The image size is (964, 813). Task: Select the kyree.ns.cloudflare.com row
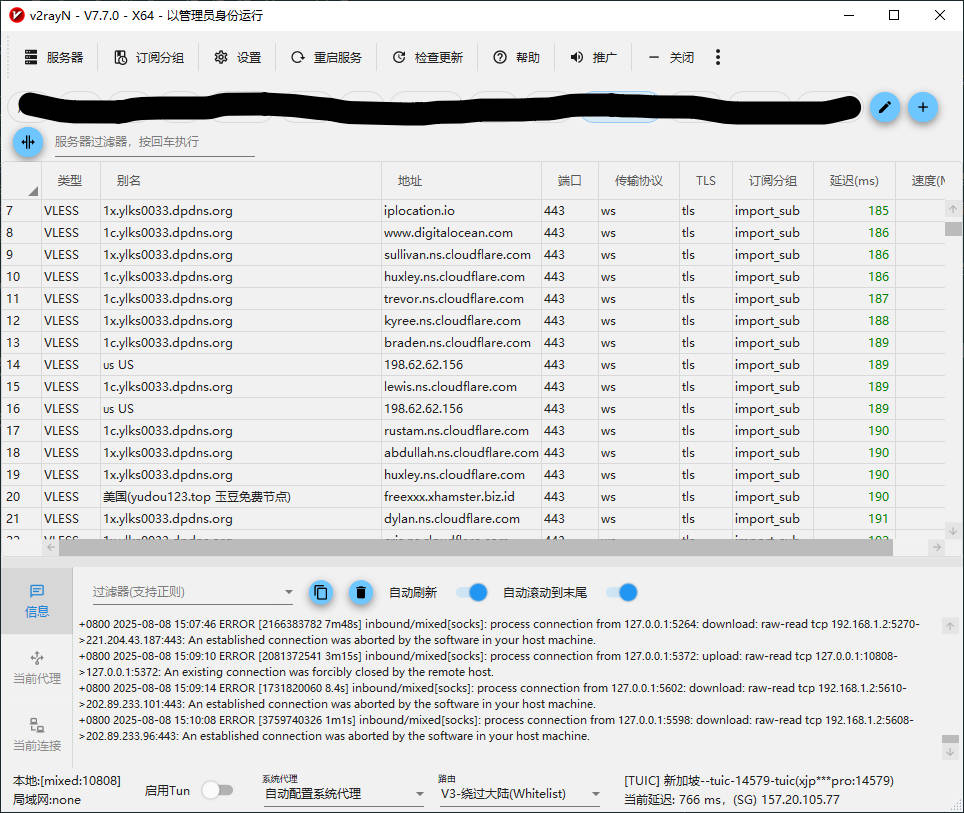point(473,321)
